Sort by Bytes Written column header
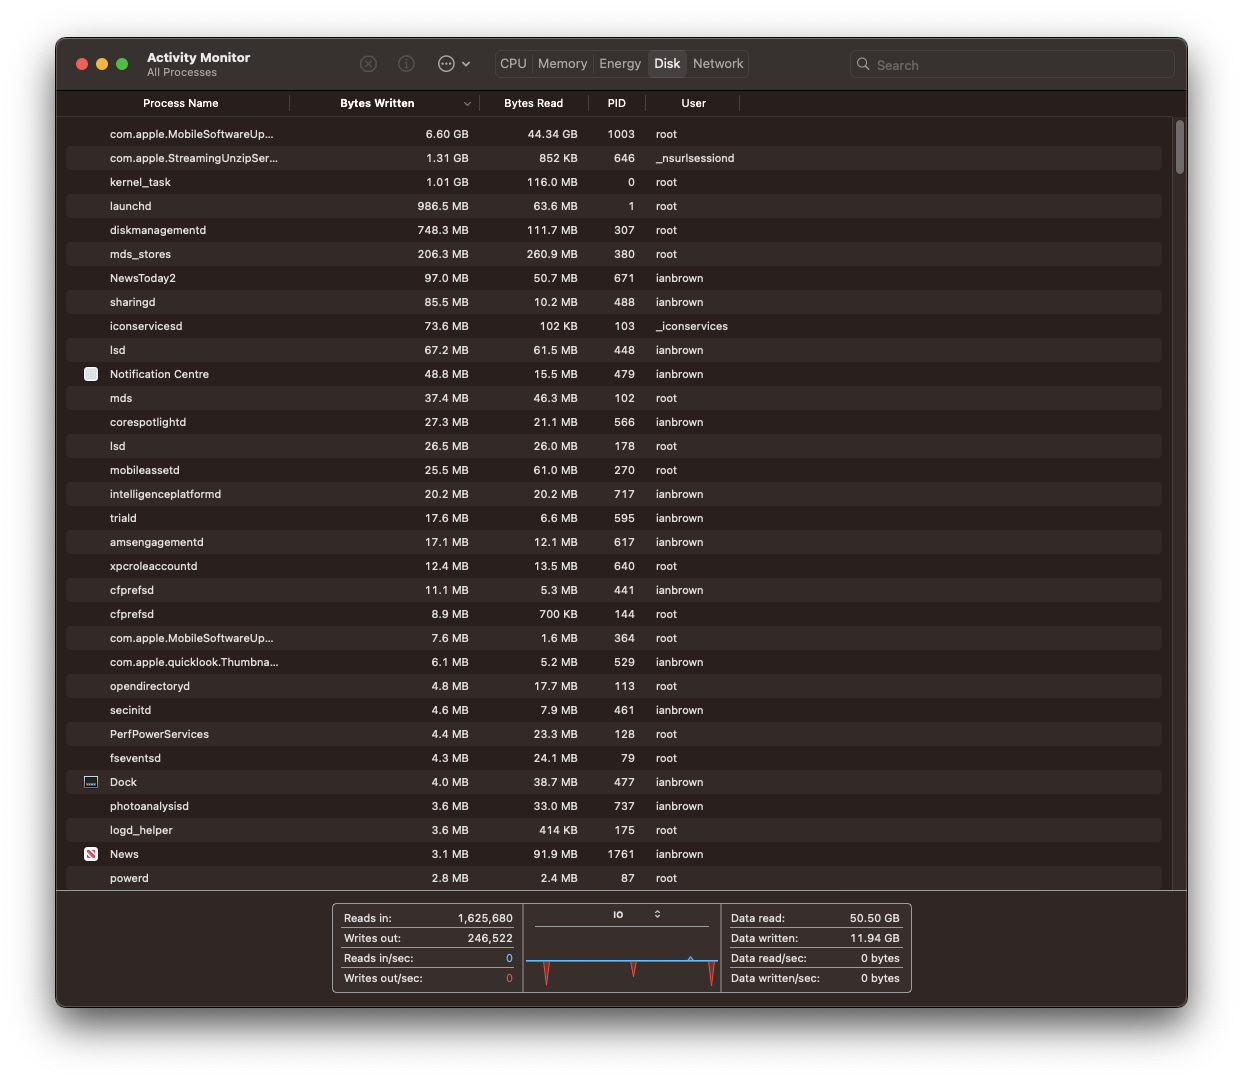The width and height of the screenshot is (1243, 1081). point(377,103)
